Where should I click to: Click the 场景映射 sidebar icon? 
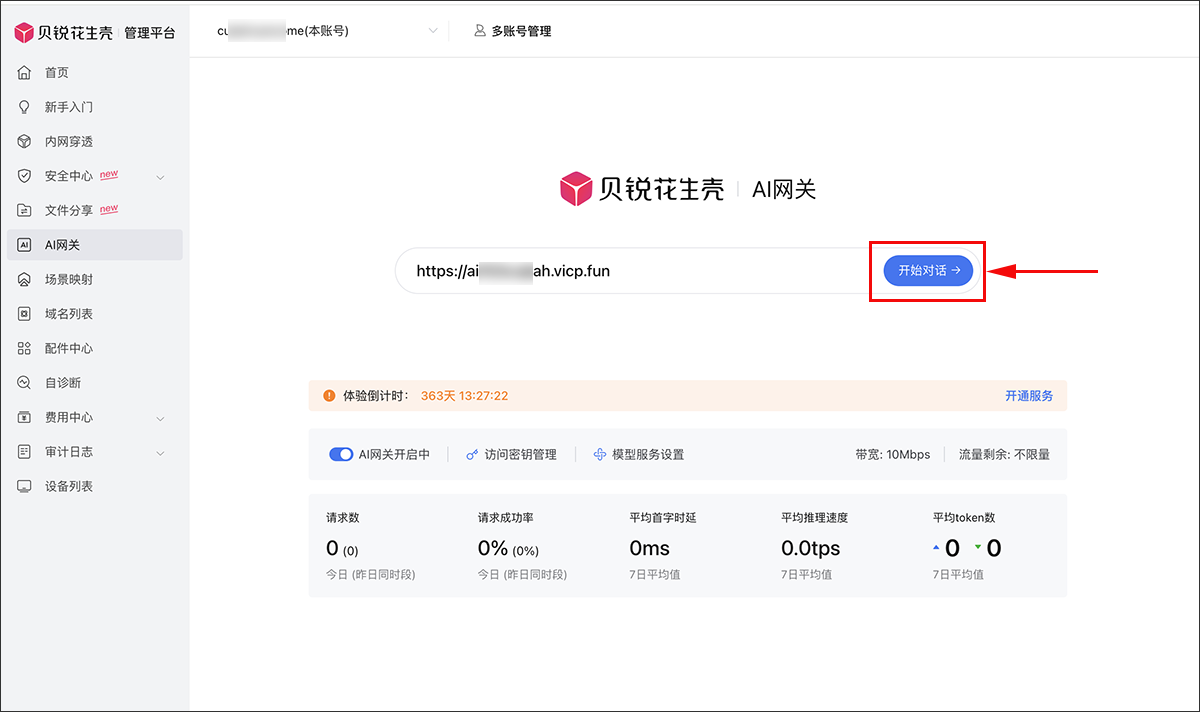pyautogui.click(x=25, y=280)
